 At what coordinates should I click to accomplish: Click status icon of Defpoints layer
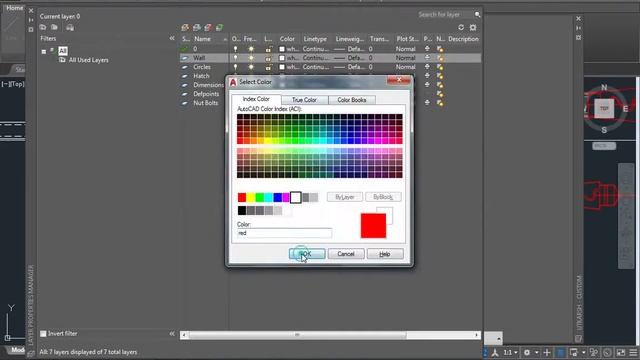tap(185, 94)
